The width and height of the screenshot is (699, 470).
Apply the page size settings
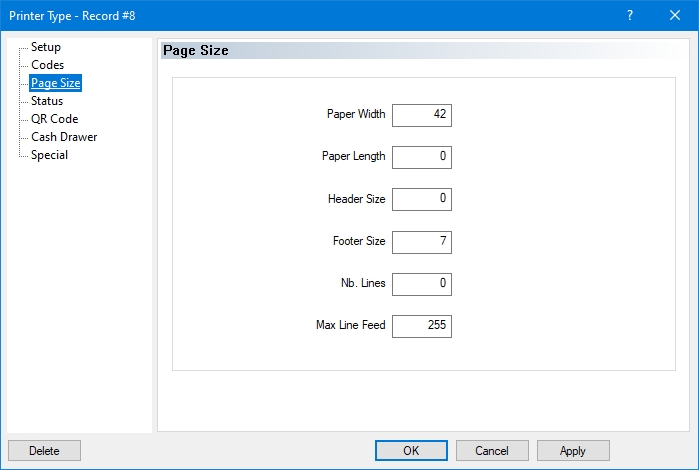pos(573,451)
